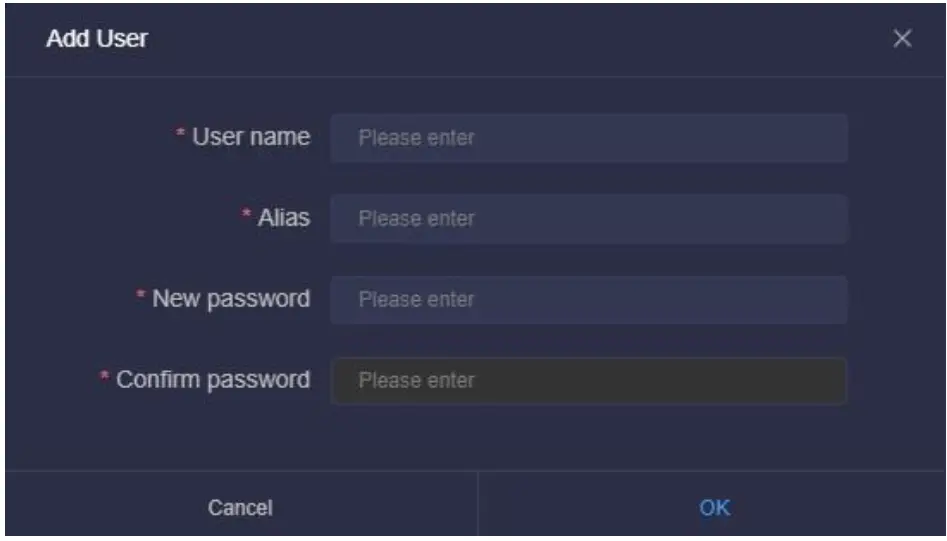
Task: Click the Add User dialog title
Action: point(97,39)
